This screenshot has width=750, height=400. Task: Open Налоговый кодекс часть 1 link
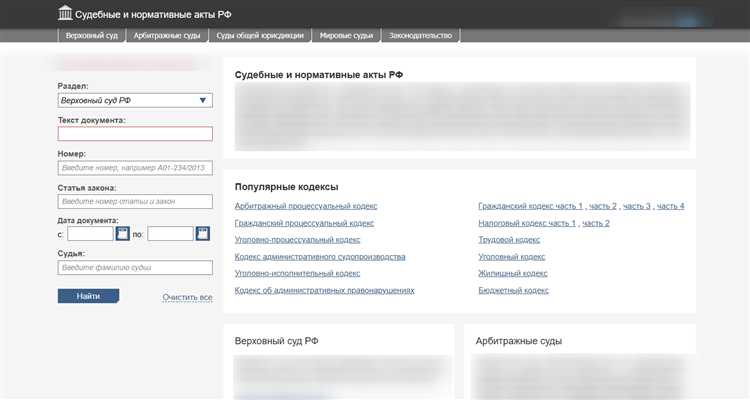click(527, 223)
